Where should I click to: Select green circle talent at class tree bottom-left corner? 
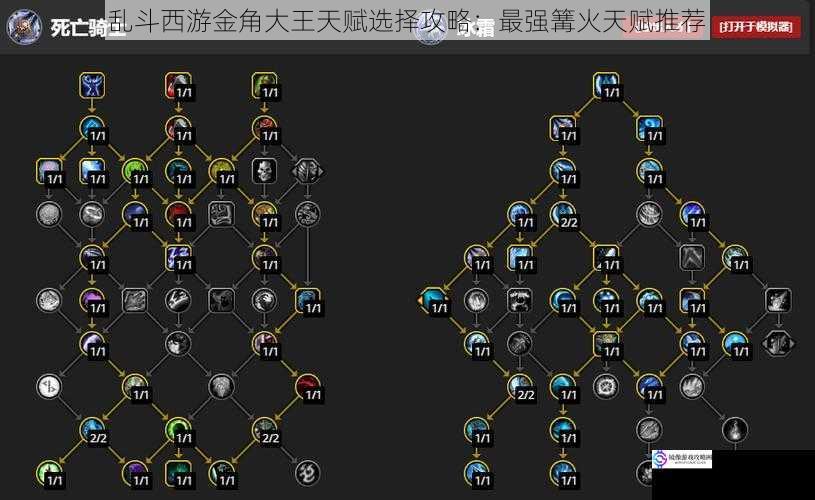[x=49, y=473]
